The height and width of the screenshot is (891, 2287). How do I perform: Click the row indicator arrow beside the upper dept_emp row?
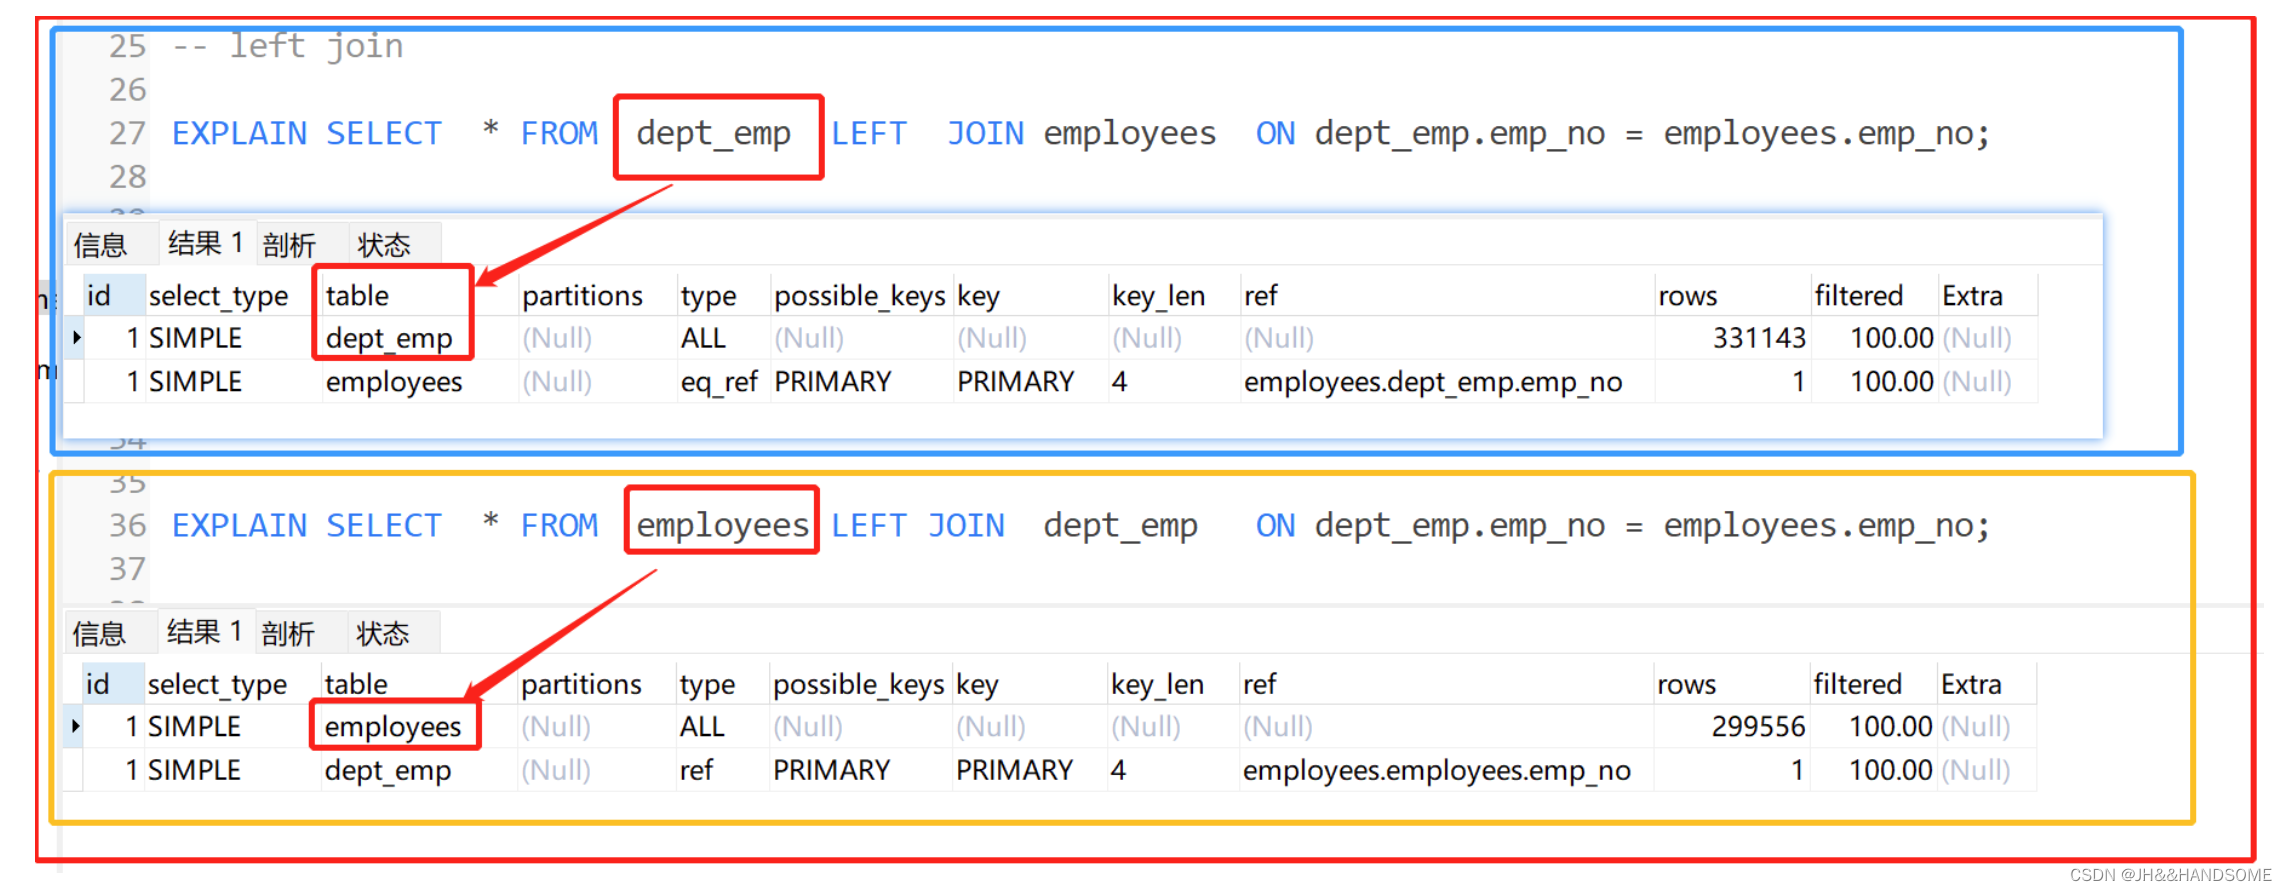[76, 337]
